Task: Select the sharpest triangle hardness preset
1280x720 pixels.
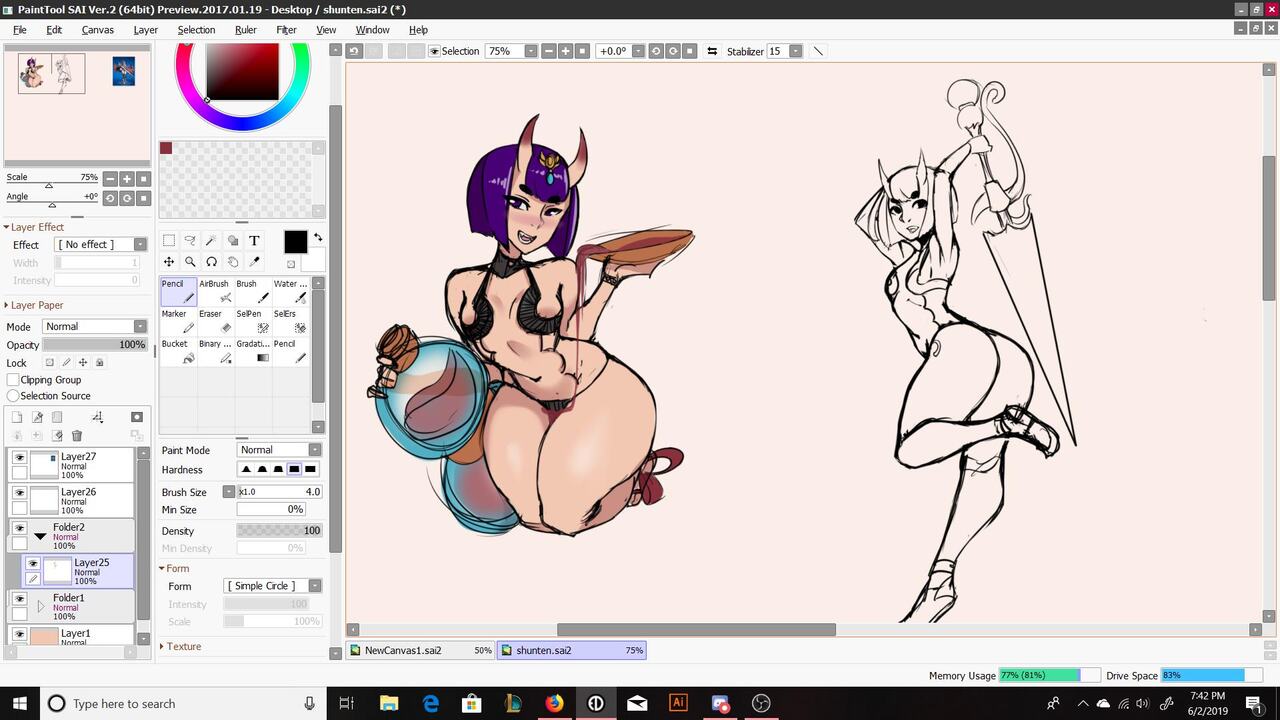Action: coord(246,470)
